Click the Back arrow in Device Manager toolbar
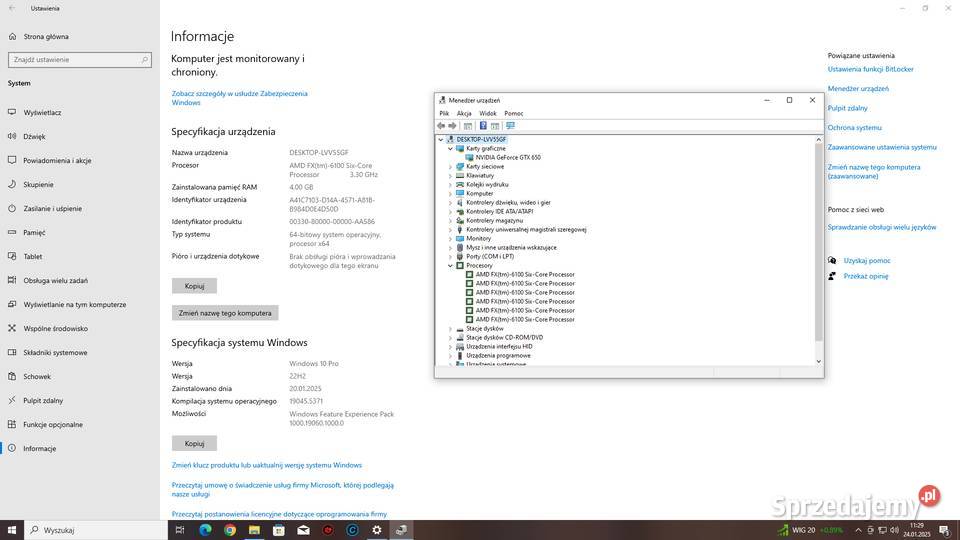Viewport: 960px width, 540px height. pos(441,126)
